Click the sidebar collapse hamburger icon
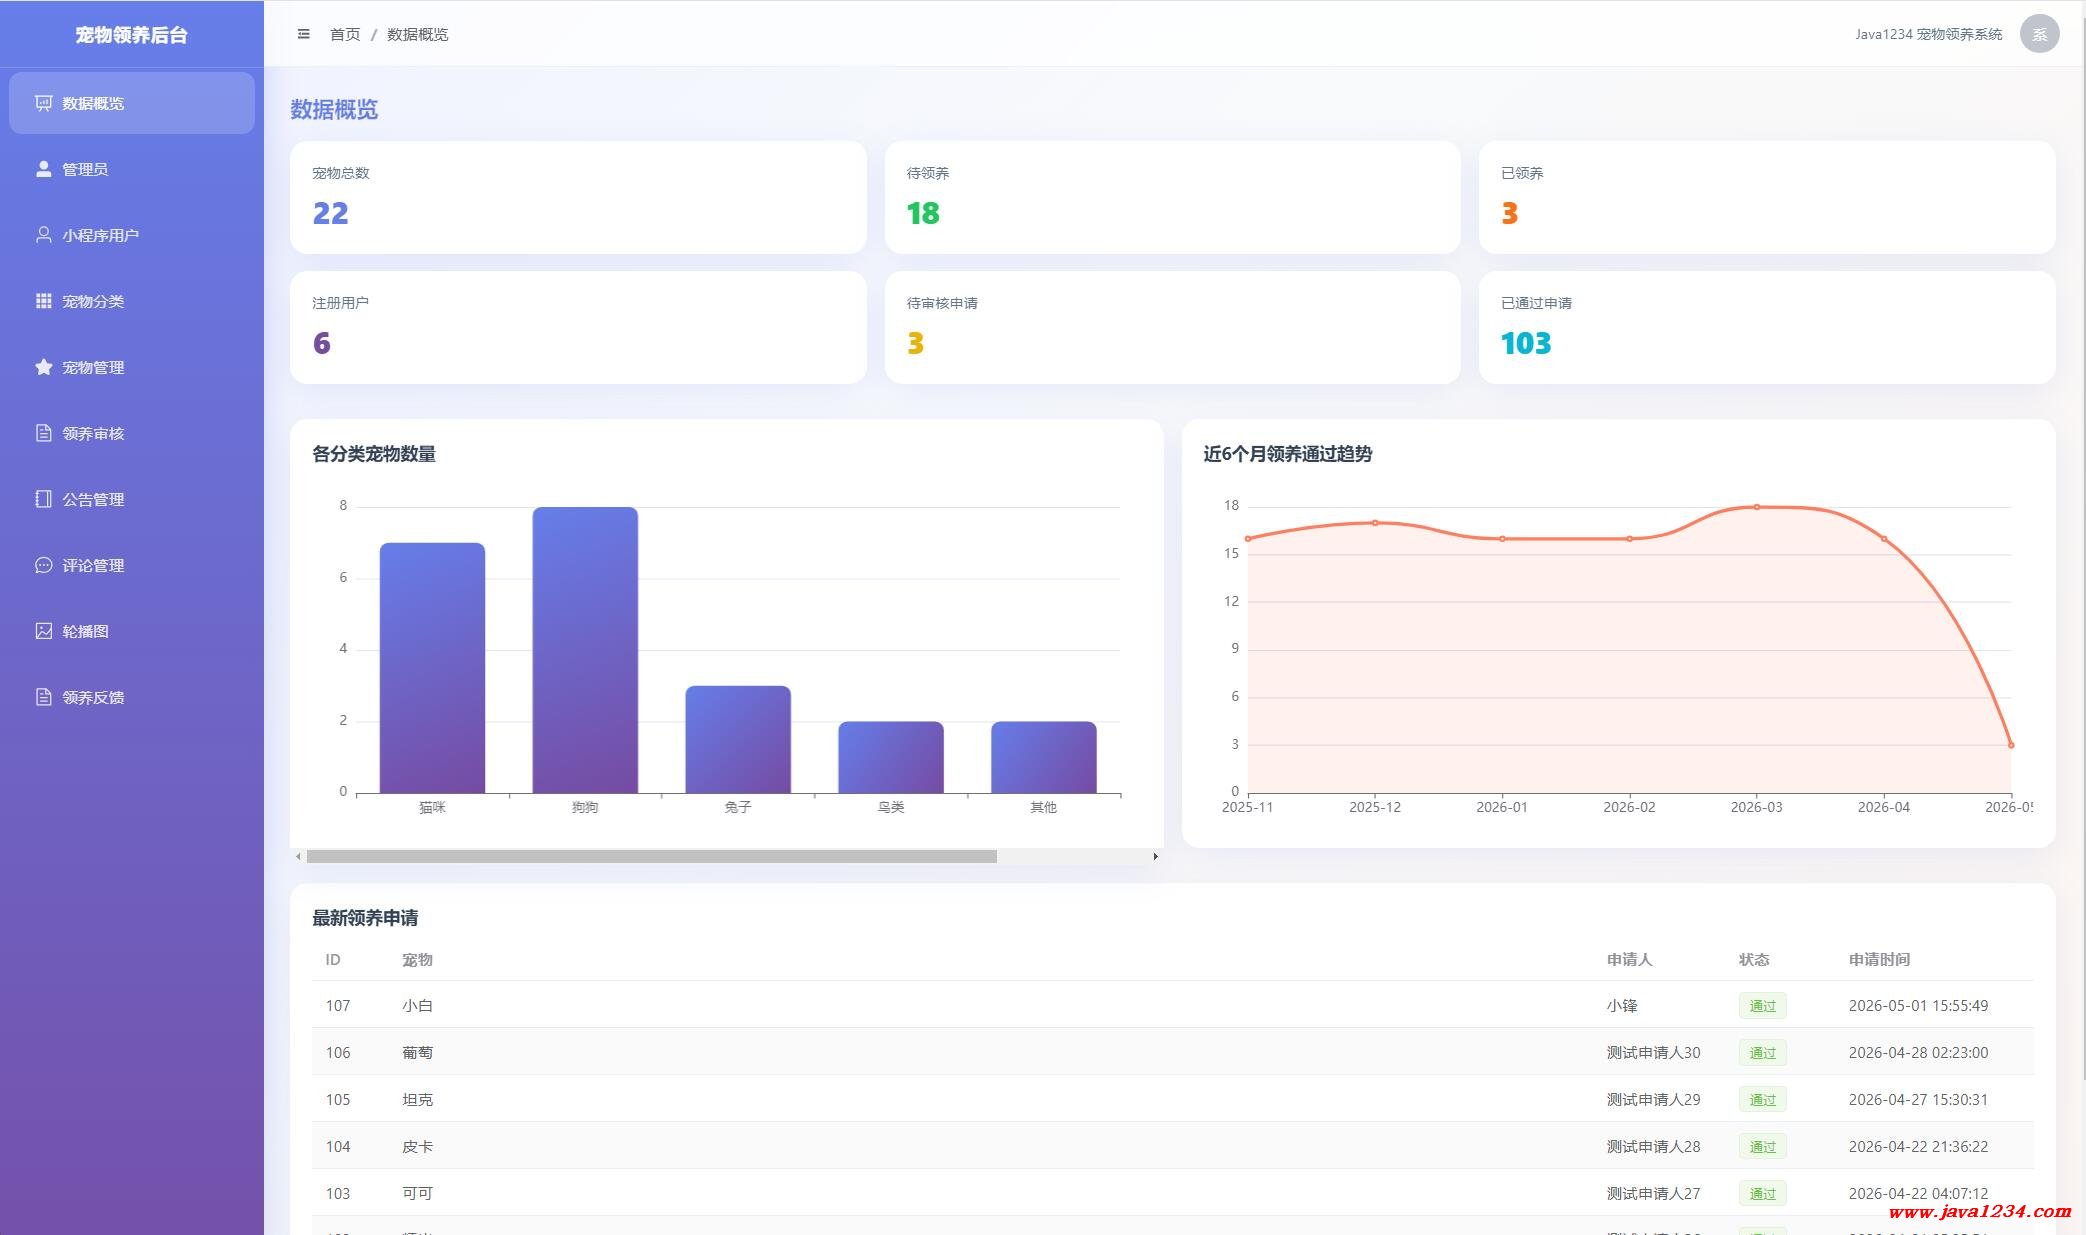The width and height of the screenshot is (2086, 1235). (x=303, y=34)
